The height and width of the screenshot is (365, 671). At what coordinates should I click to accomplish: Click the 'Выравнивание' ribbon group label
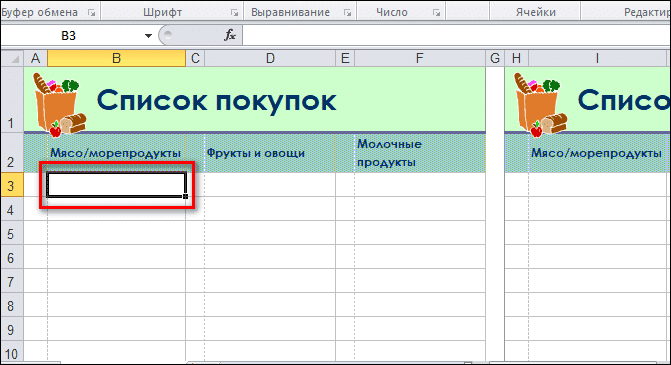point(291,12)
